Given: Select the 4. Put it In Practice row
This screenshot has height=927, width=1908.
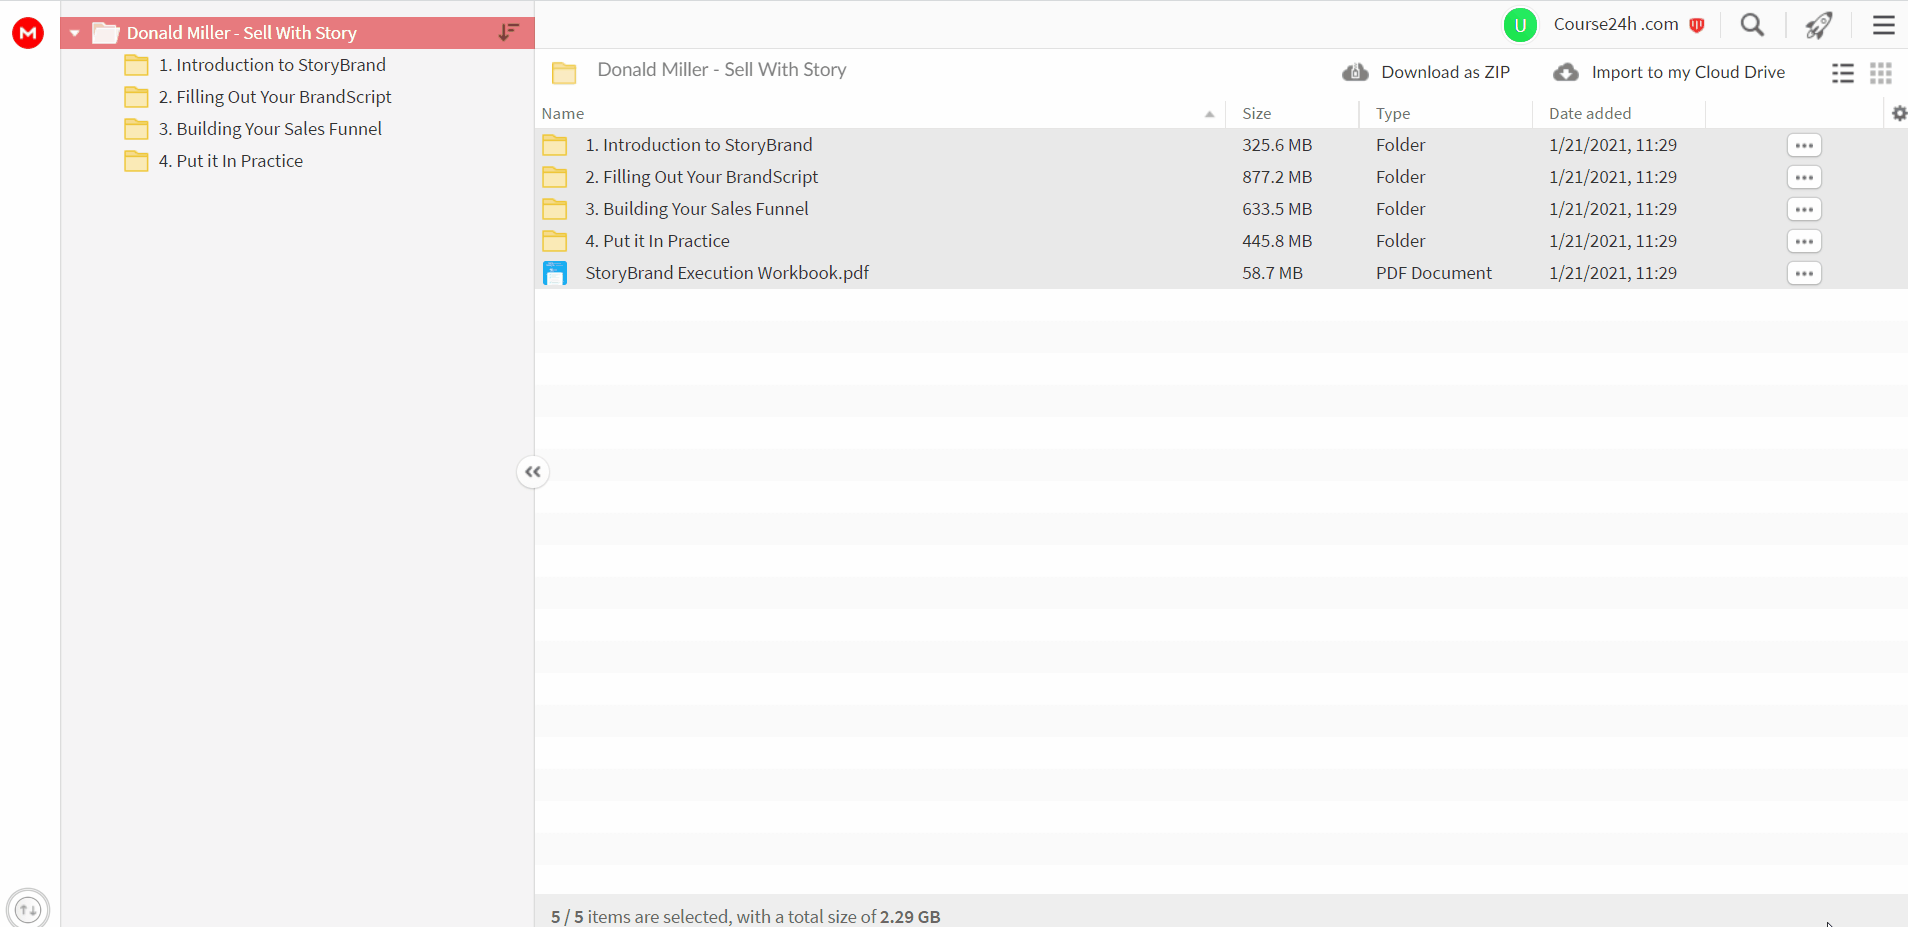Looking at the screenshot, I should click(x=1221, y=241).
